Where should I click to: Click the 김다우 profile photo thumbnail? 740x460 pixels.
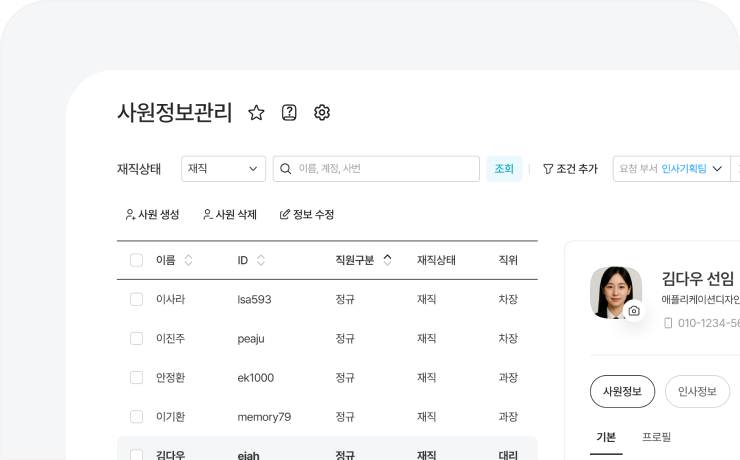point(616,293)
